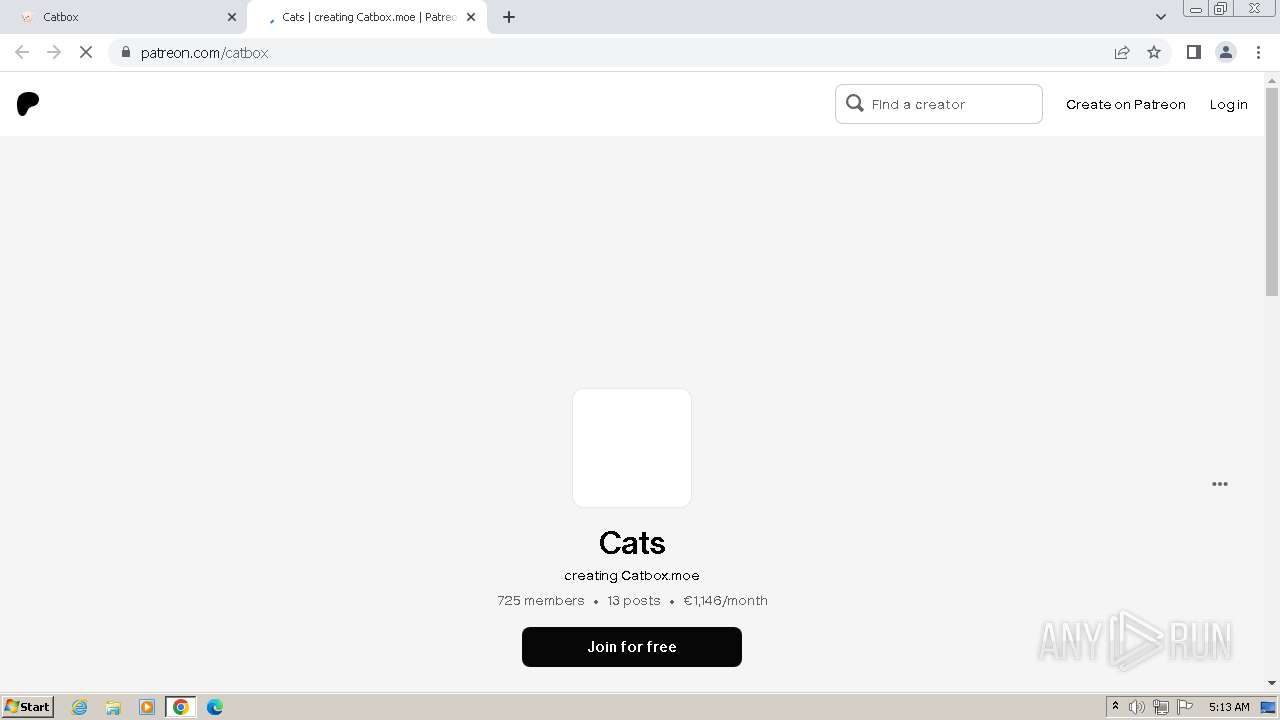Click the 5:13 AM system clock
1280x720 pixels.
[1229, 707]
